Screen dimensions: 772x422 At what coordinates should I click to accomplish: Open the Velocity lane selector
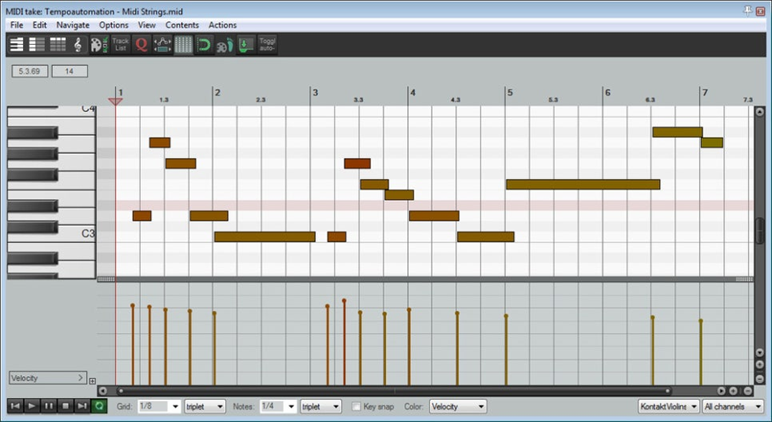tap(48, 378)
